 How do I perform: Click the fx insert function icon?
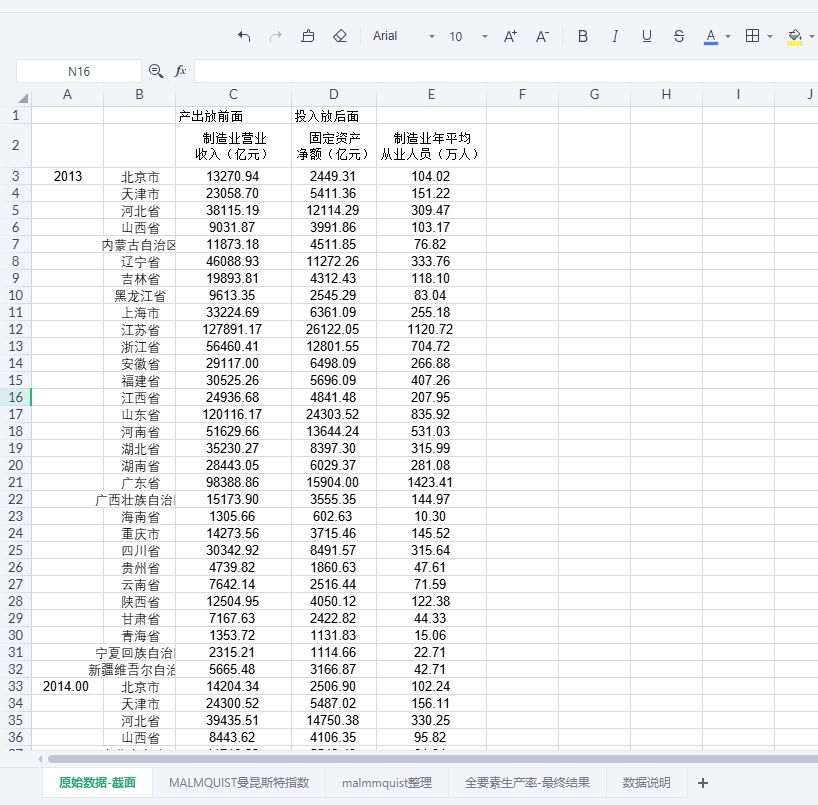click(x=181, y=71)
